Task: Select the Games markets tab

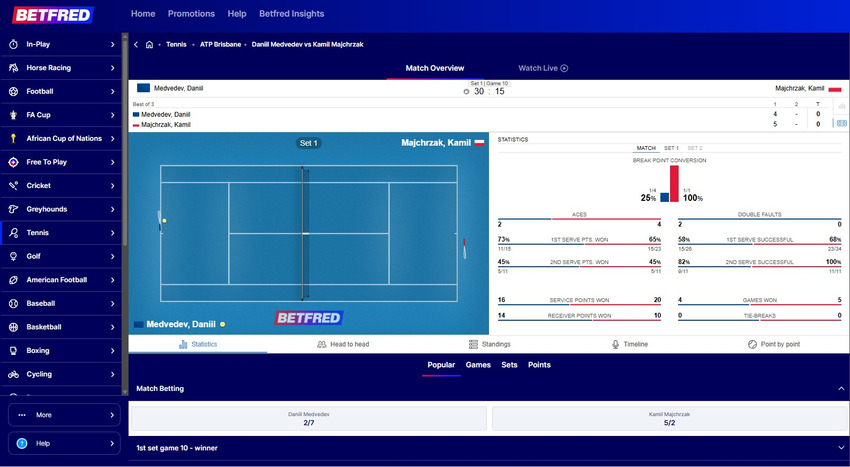Action: tap(478, 365)
